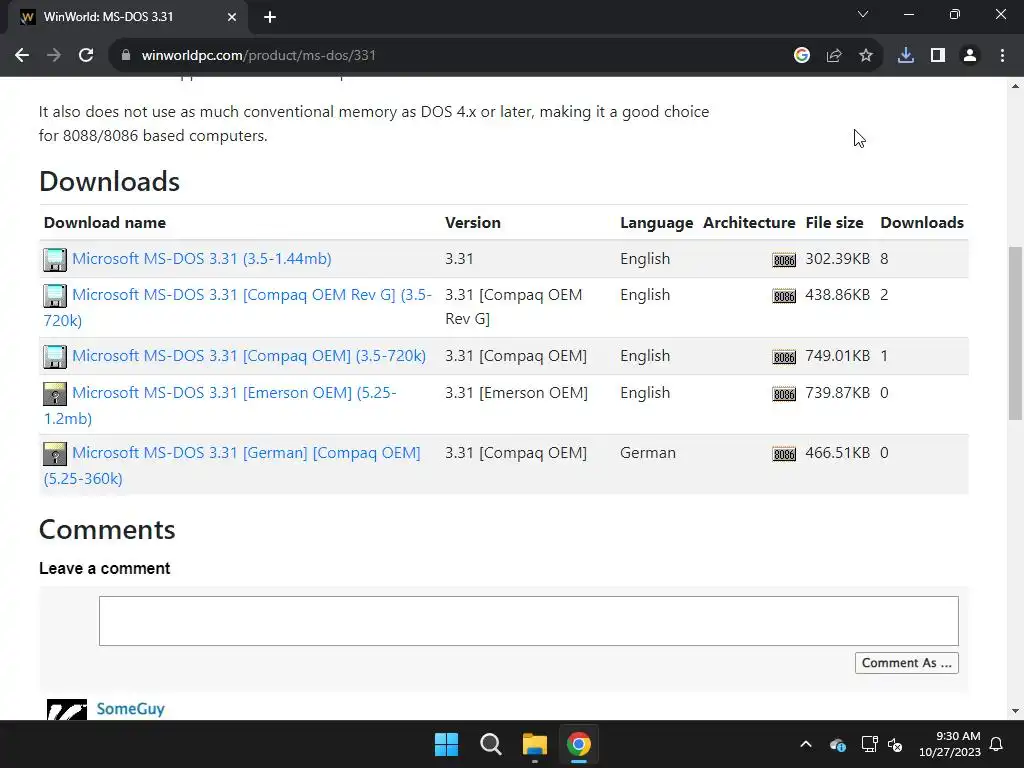Screen dimensions: 1024x768
Task: Click the 3.31 [Emerson OEM] version cell
Action: coord(517,392)
